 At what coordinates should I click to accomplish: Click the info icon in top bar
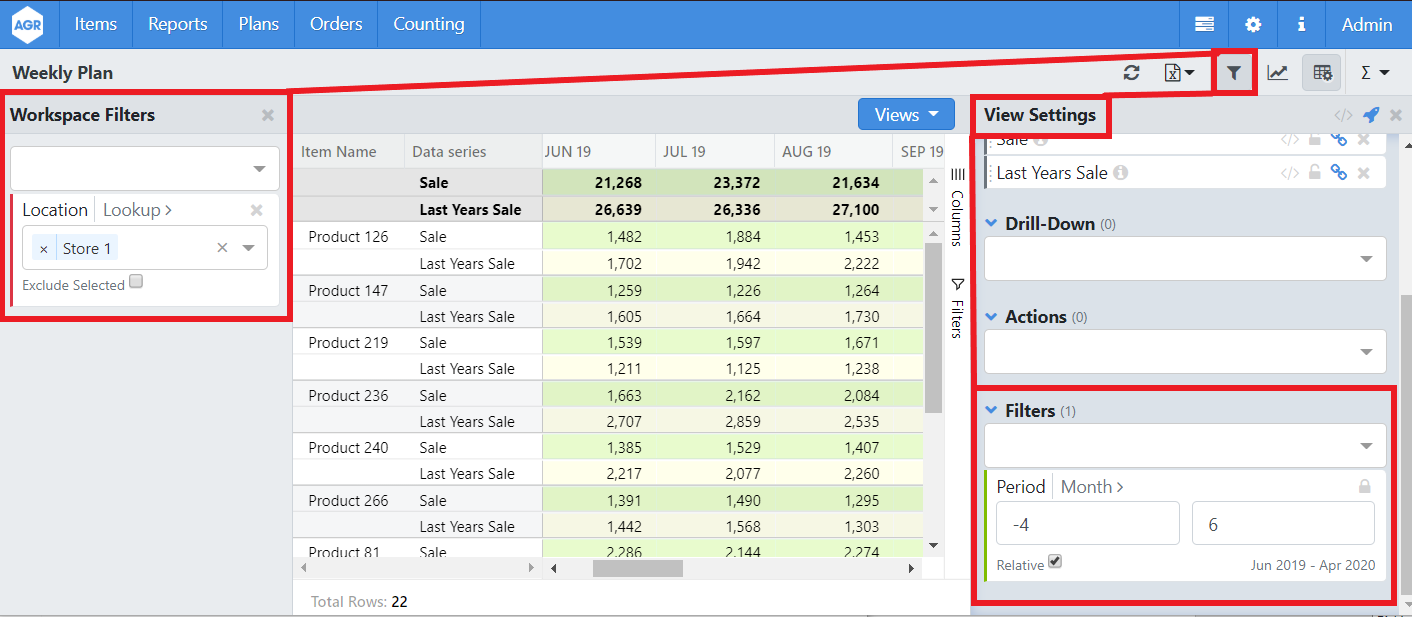[1301, 24]
